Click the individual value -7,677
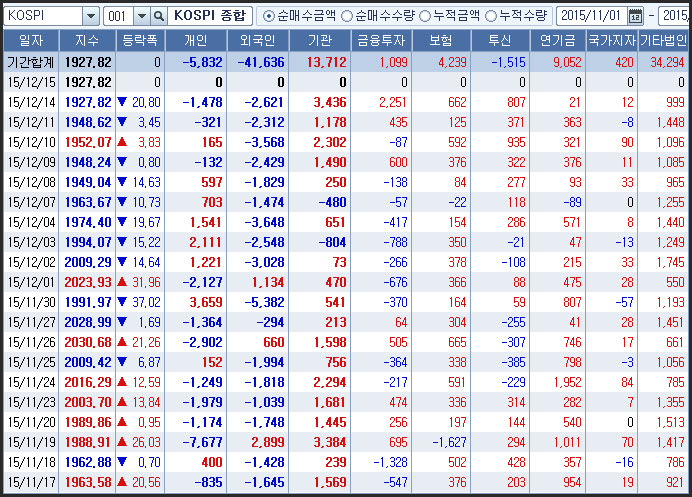The width and height of the screenshot is (692, 497). 202,442
